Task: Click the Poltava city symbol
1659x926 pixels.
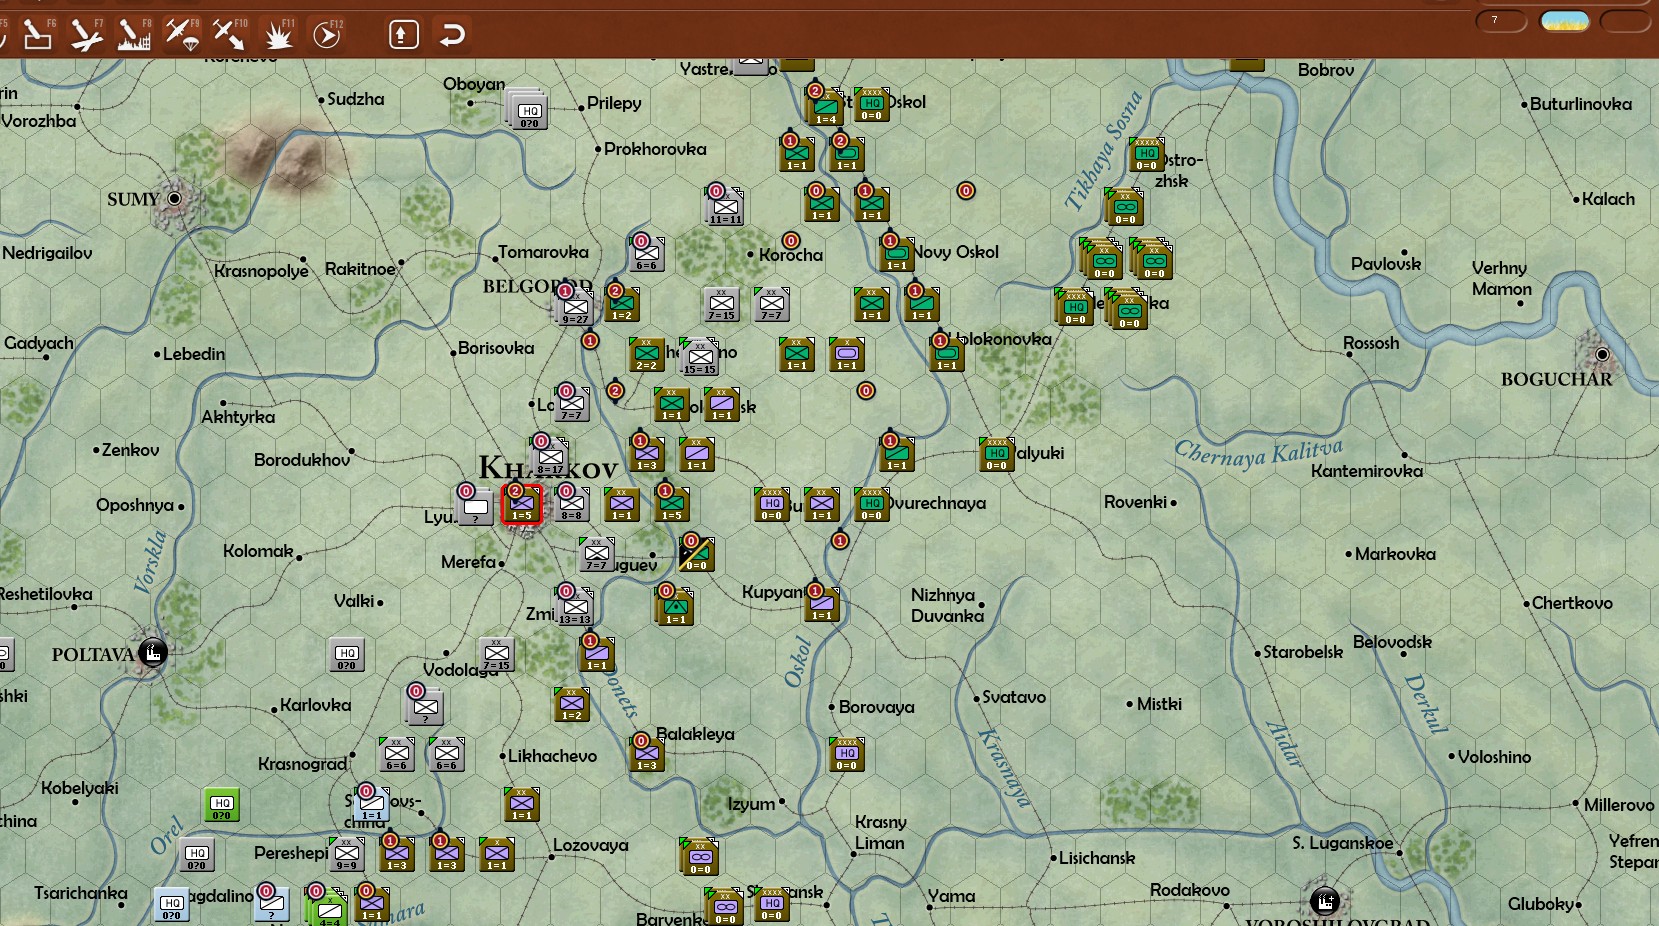Action: (153, 653)
